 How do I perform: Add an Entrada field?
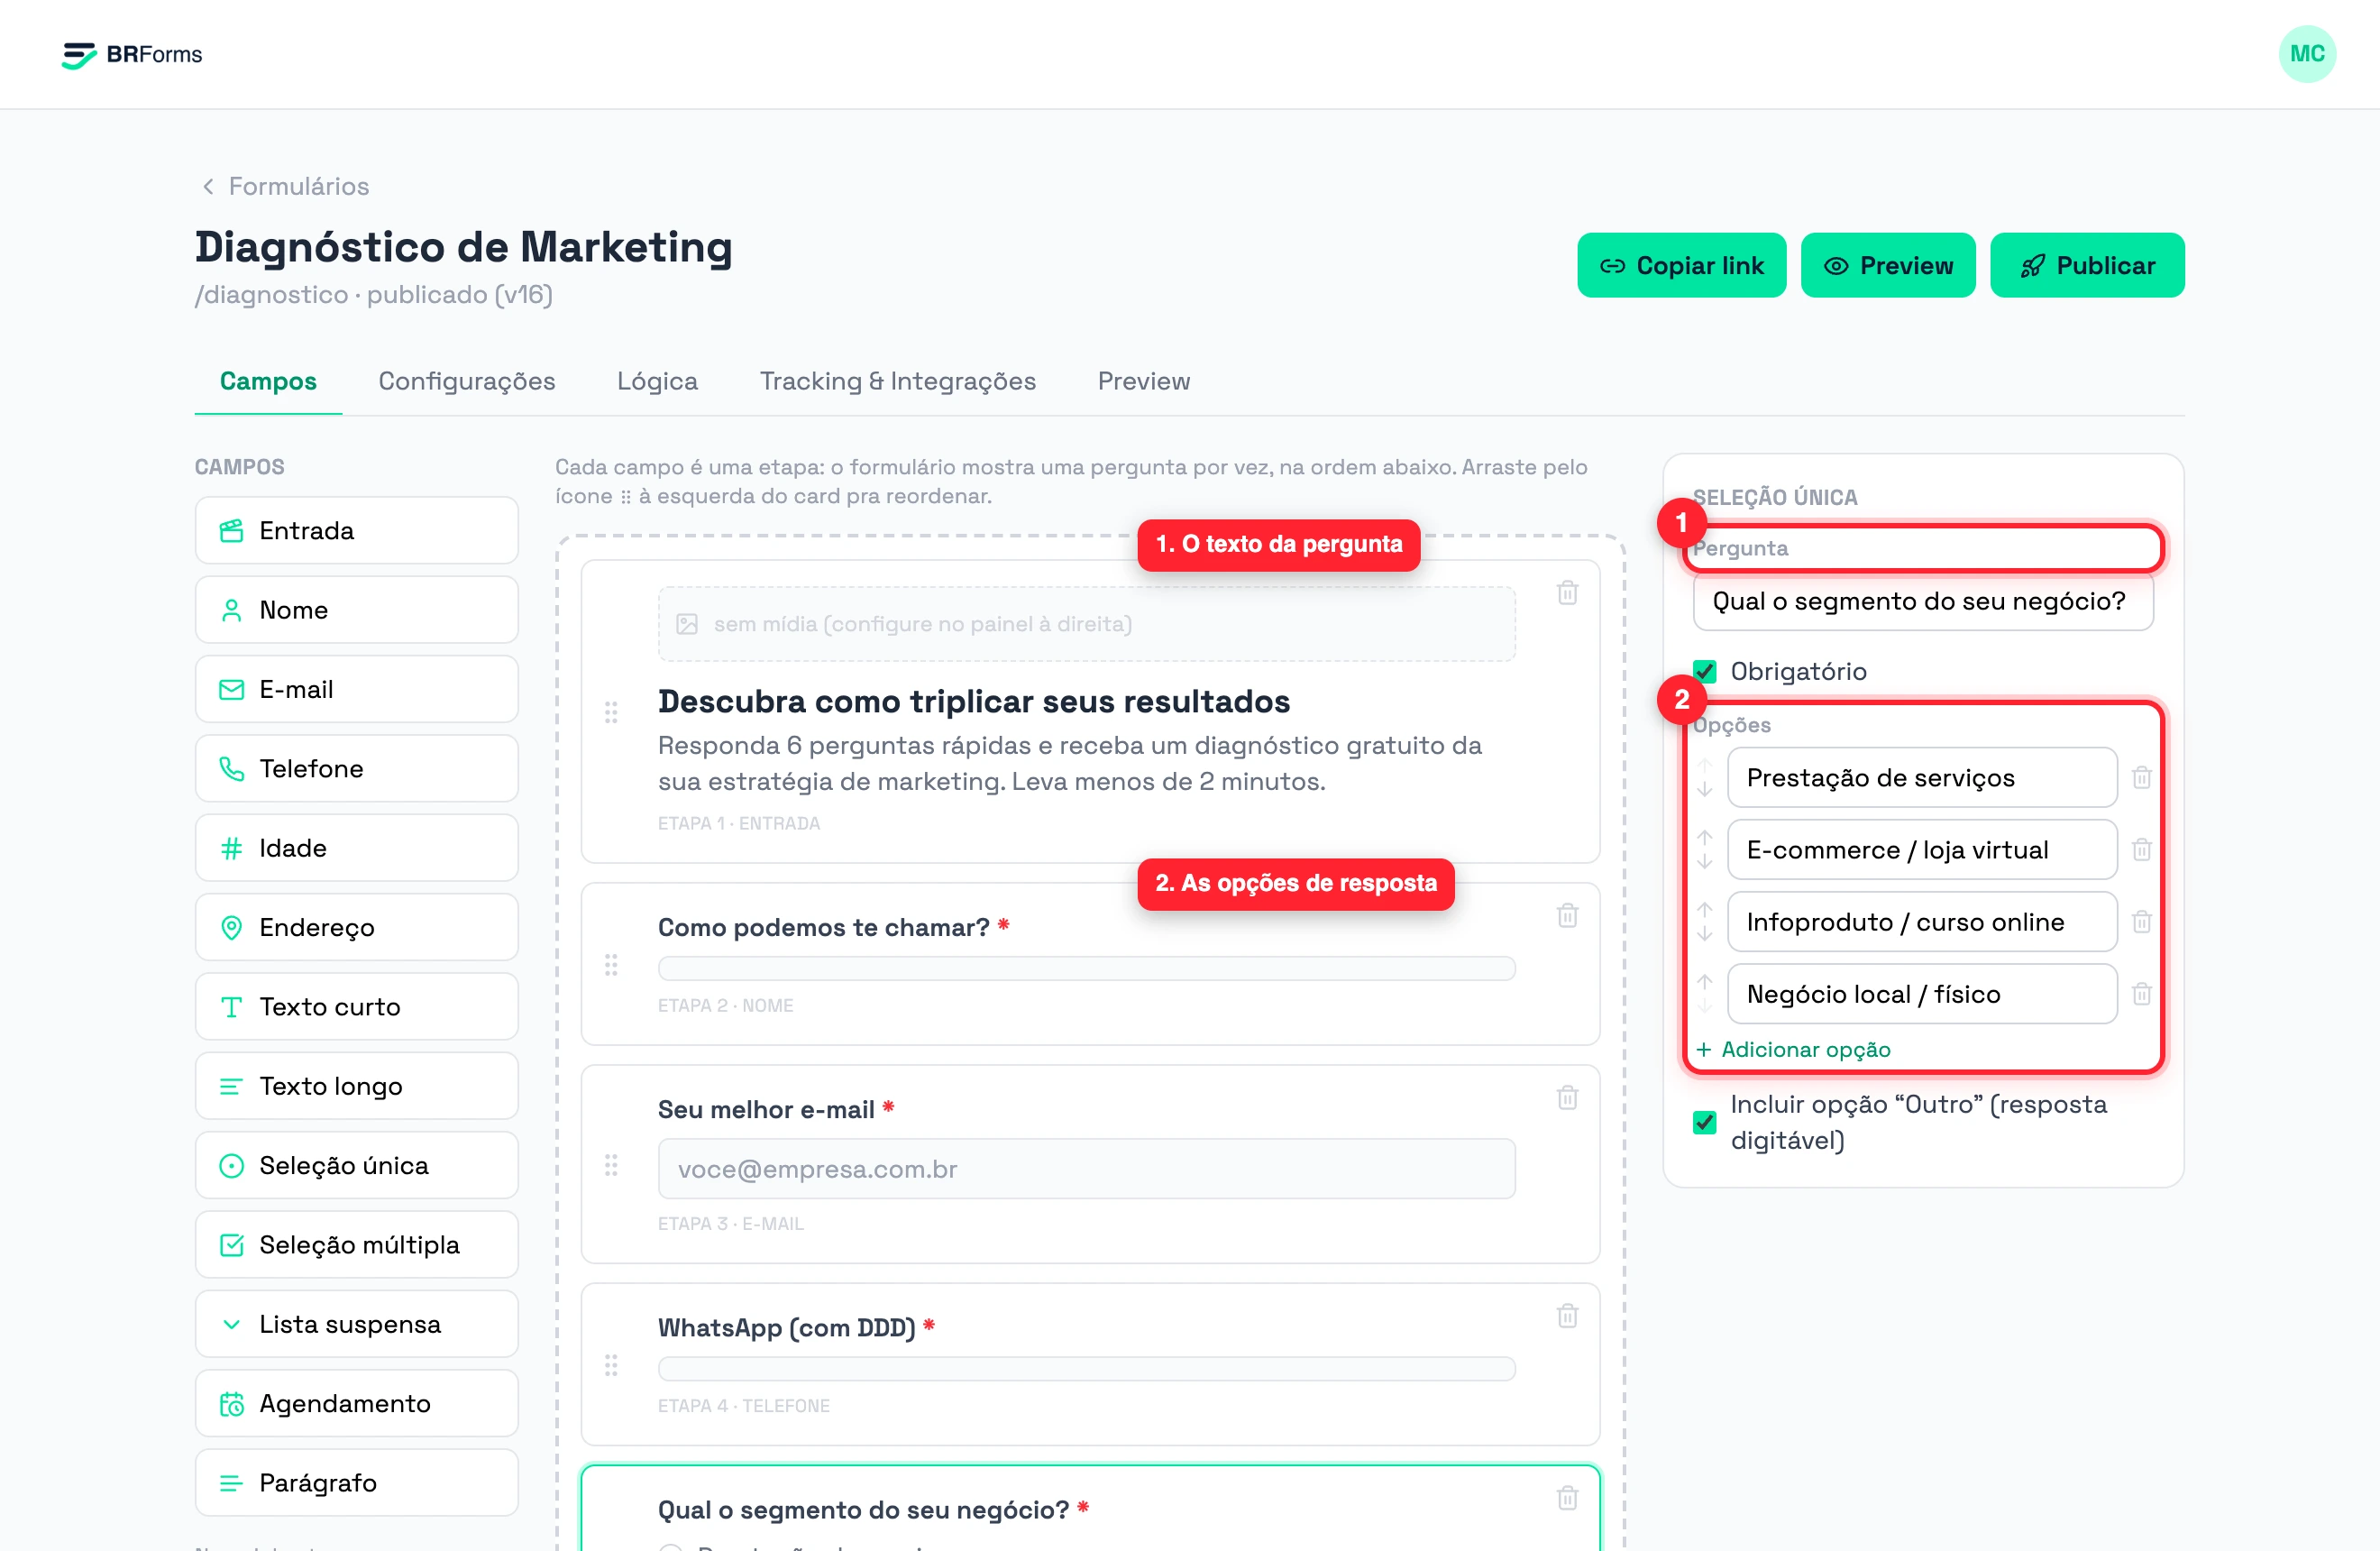tap(356, 530)
